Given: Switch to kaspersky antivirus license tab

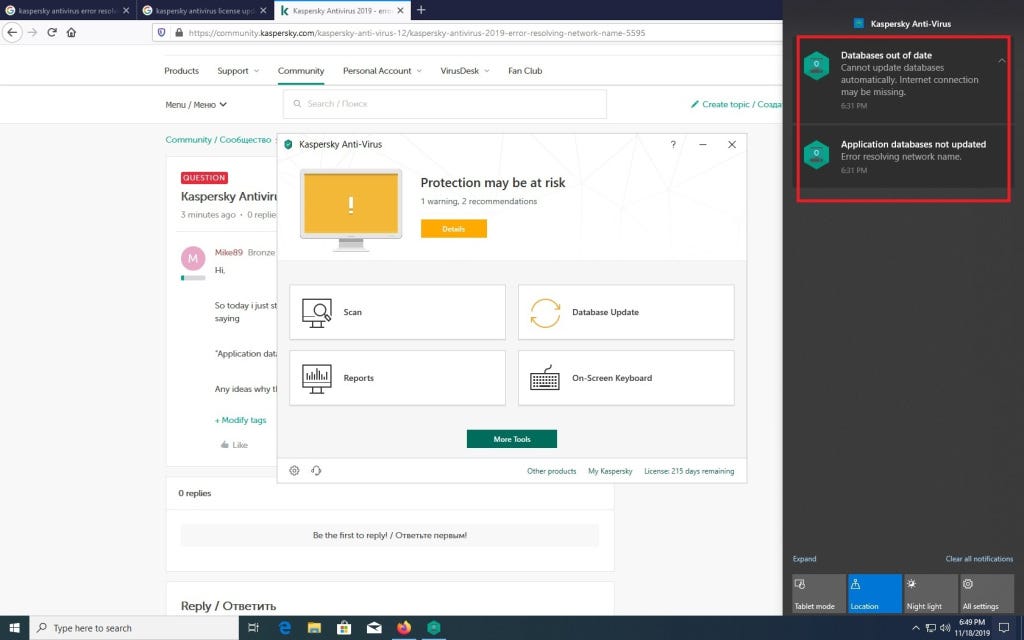Looking at the screenshot, I should point(204,10).
